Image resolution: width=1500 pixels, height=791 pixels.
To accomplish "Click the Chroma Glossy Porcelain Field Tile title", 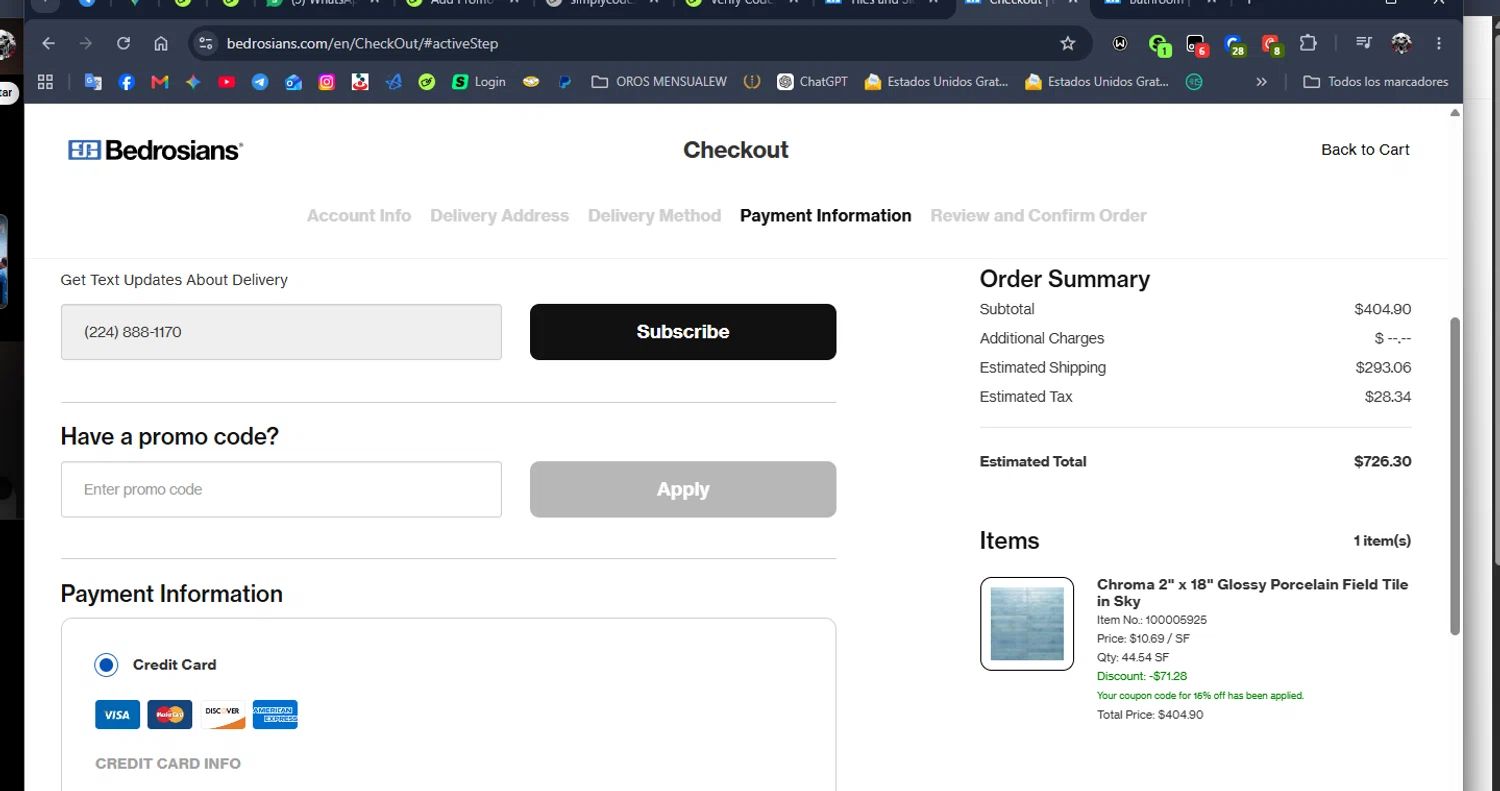I will pos(1252,593).
